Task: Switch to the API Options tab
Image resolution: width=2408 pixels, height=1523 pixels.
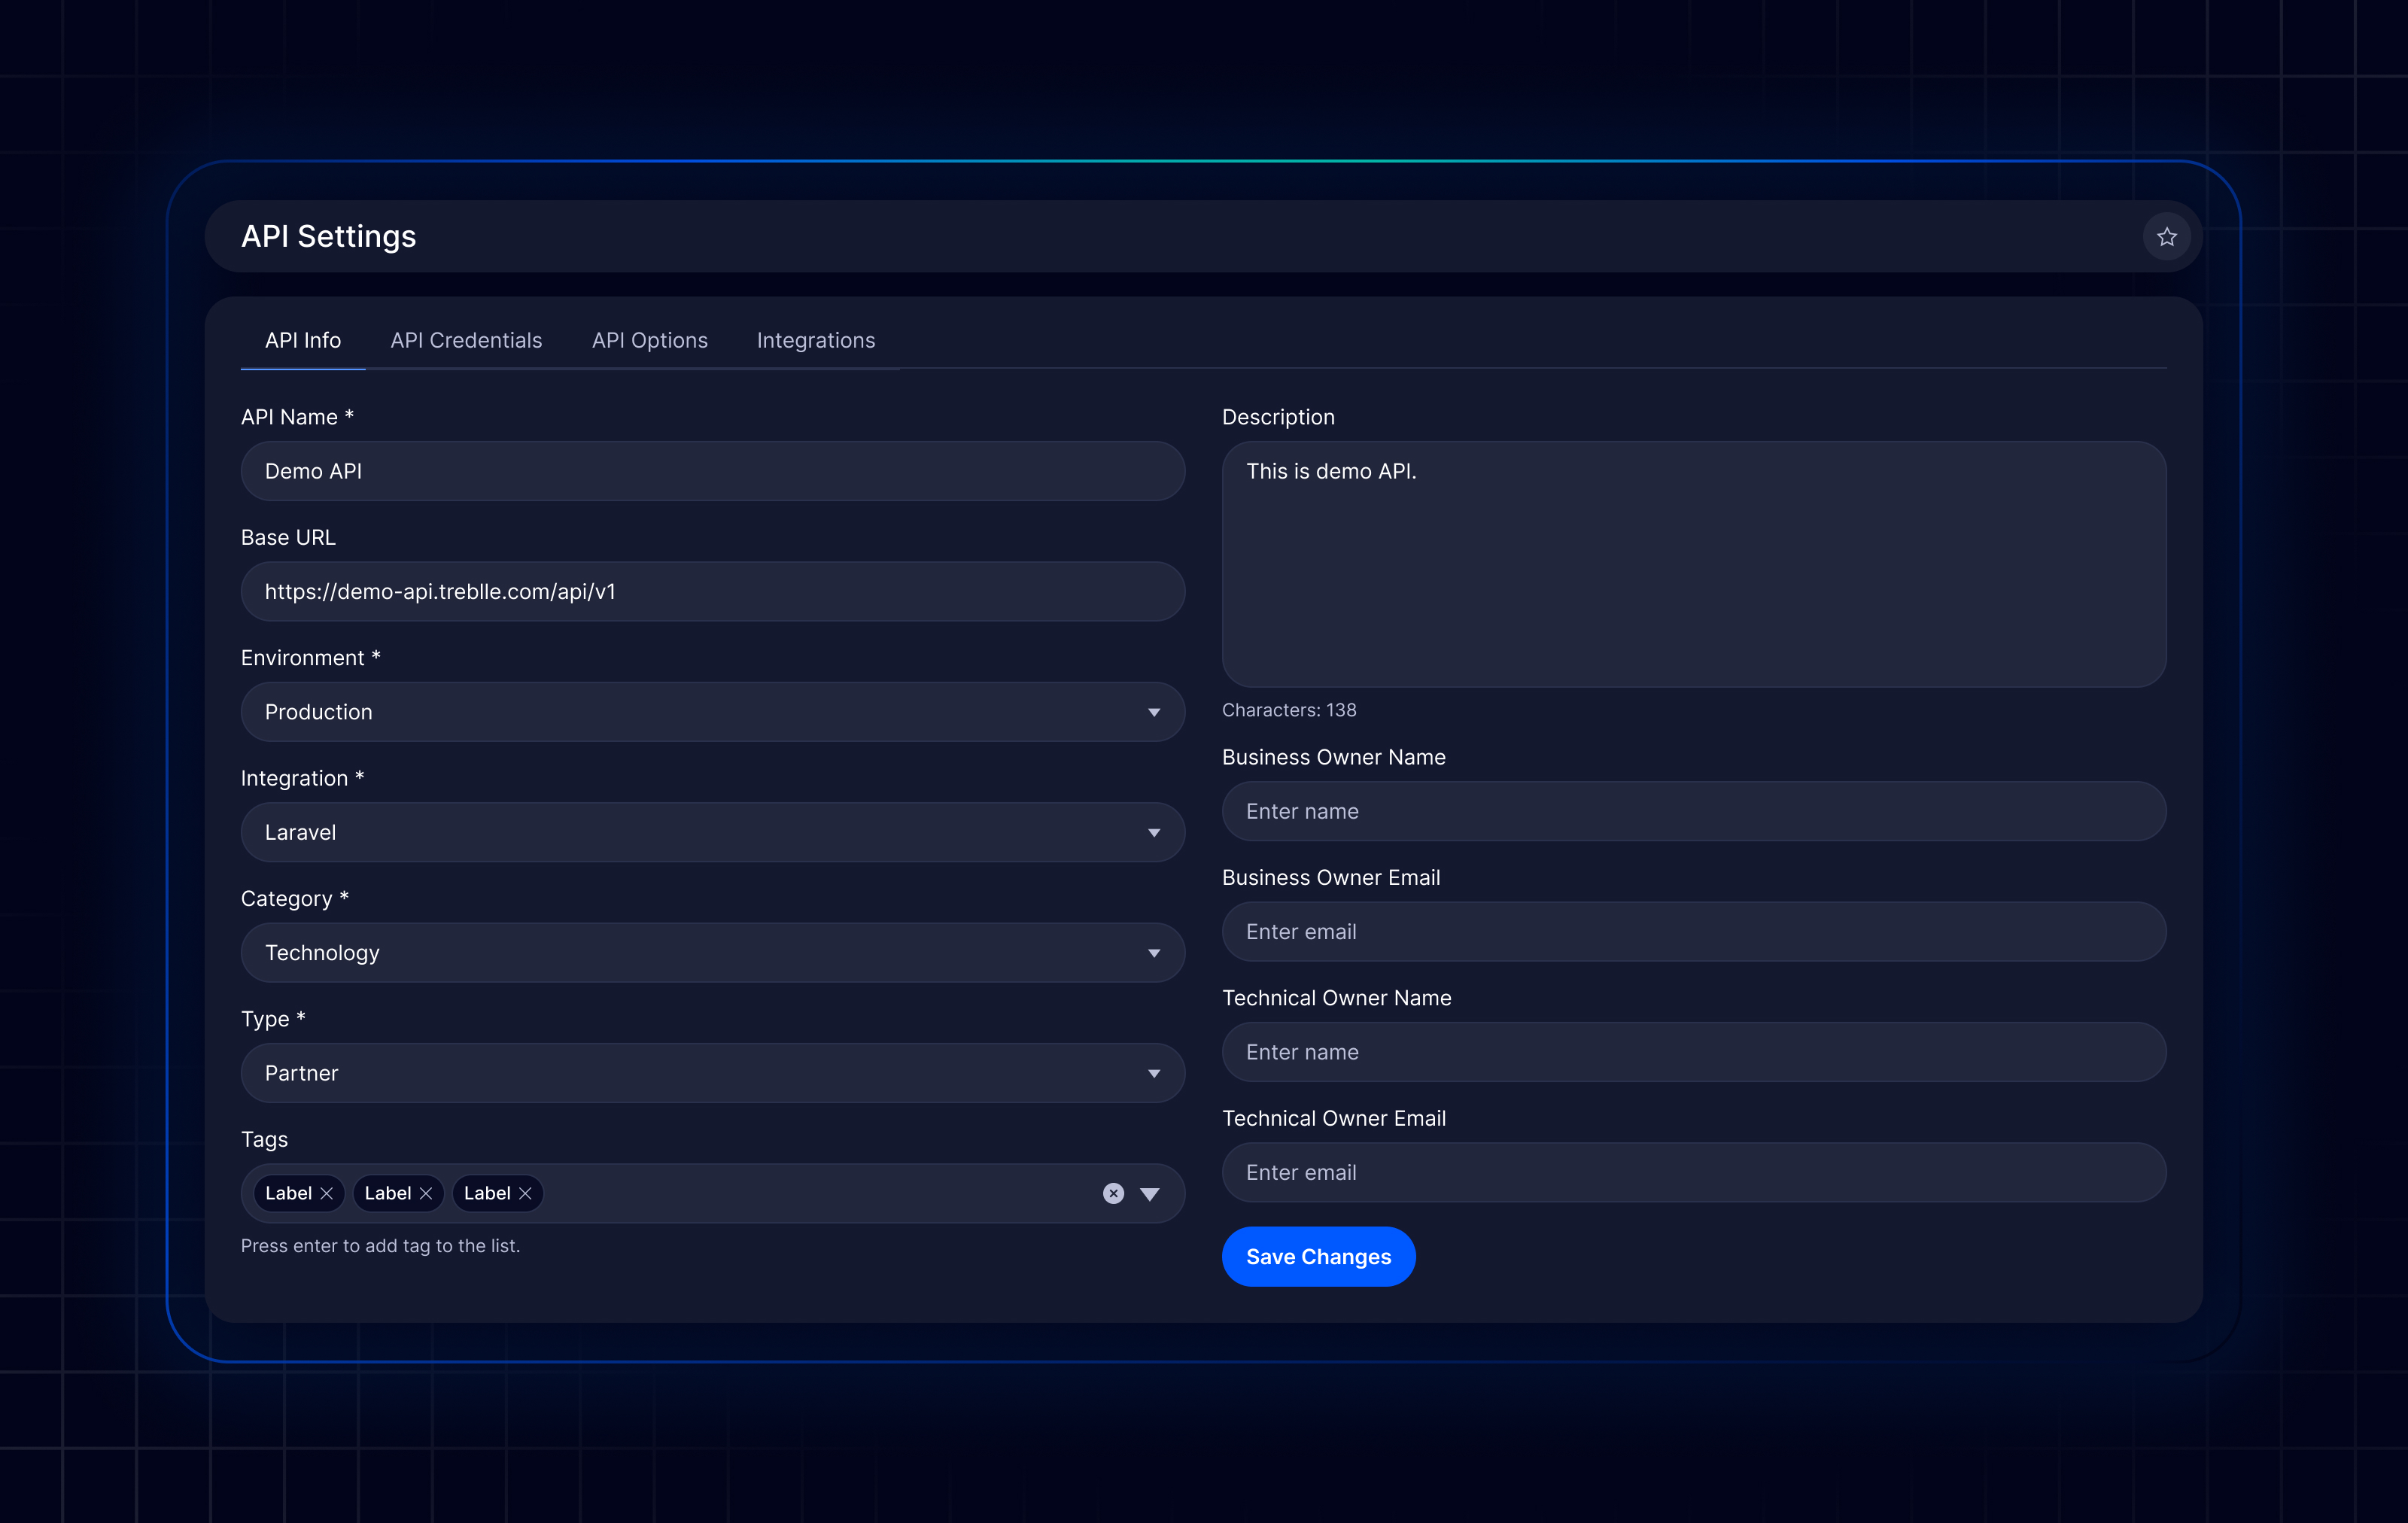Action: point(649,340)
